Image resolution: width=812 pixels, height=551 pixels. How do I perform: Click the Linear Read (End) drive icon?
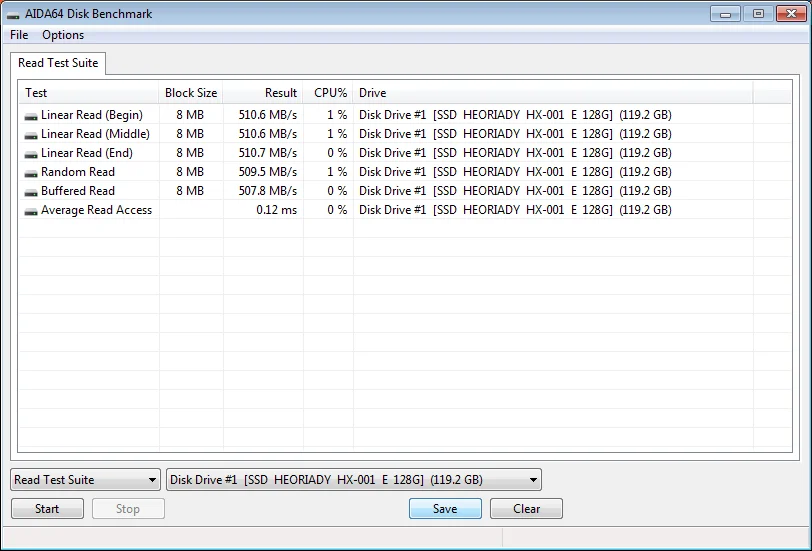tap(31, 154)
